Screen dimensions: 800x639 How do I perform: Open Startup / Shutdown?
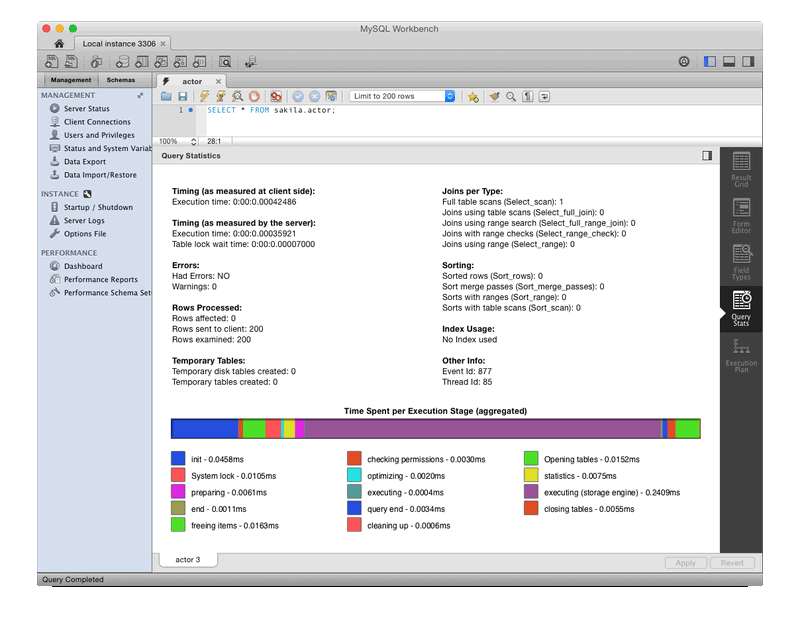pos(98,207)
